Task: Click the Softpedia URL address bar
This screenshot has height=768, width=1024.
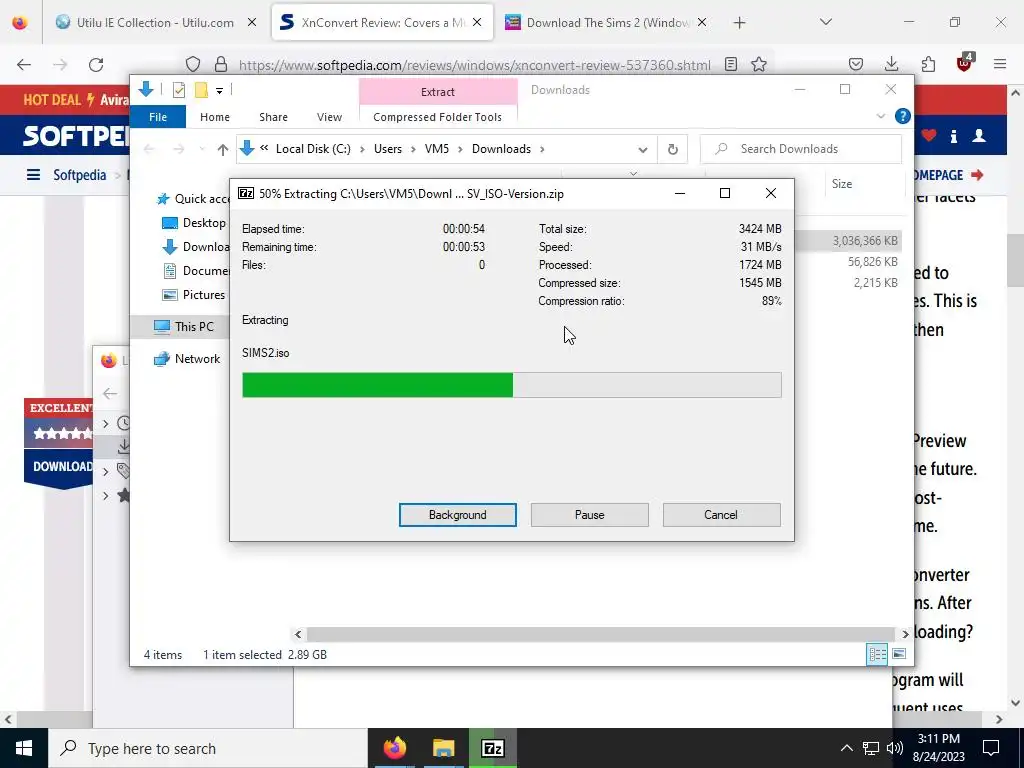Action: 475,65
